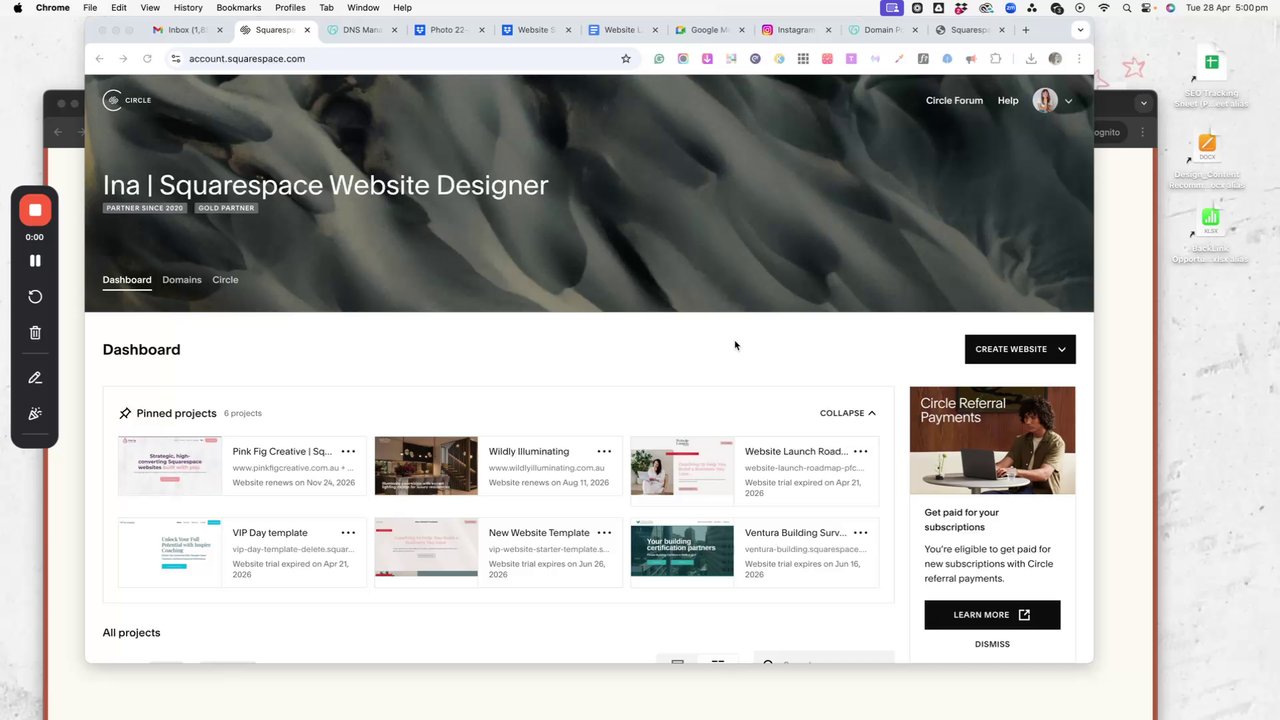Open options menu for Pink Fig Creative
Image resolution: width=1280 pixels, height=720 pixels.
[348, 452]
